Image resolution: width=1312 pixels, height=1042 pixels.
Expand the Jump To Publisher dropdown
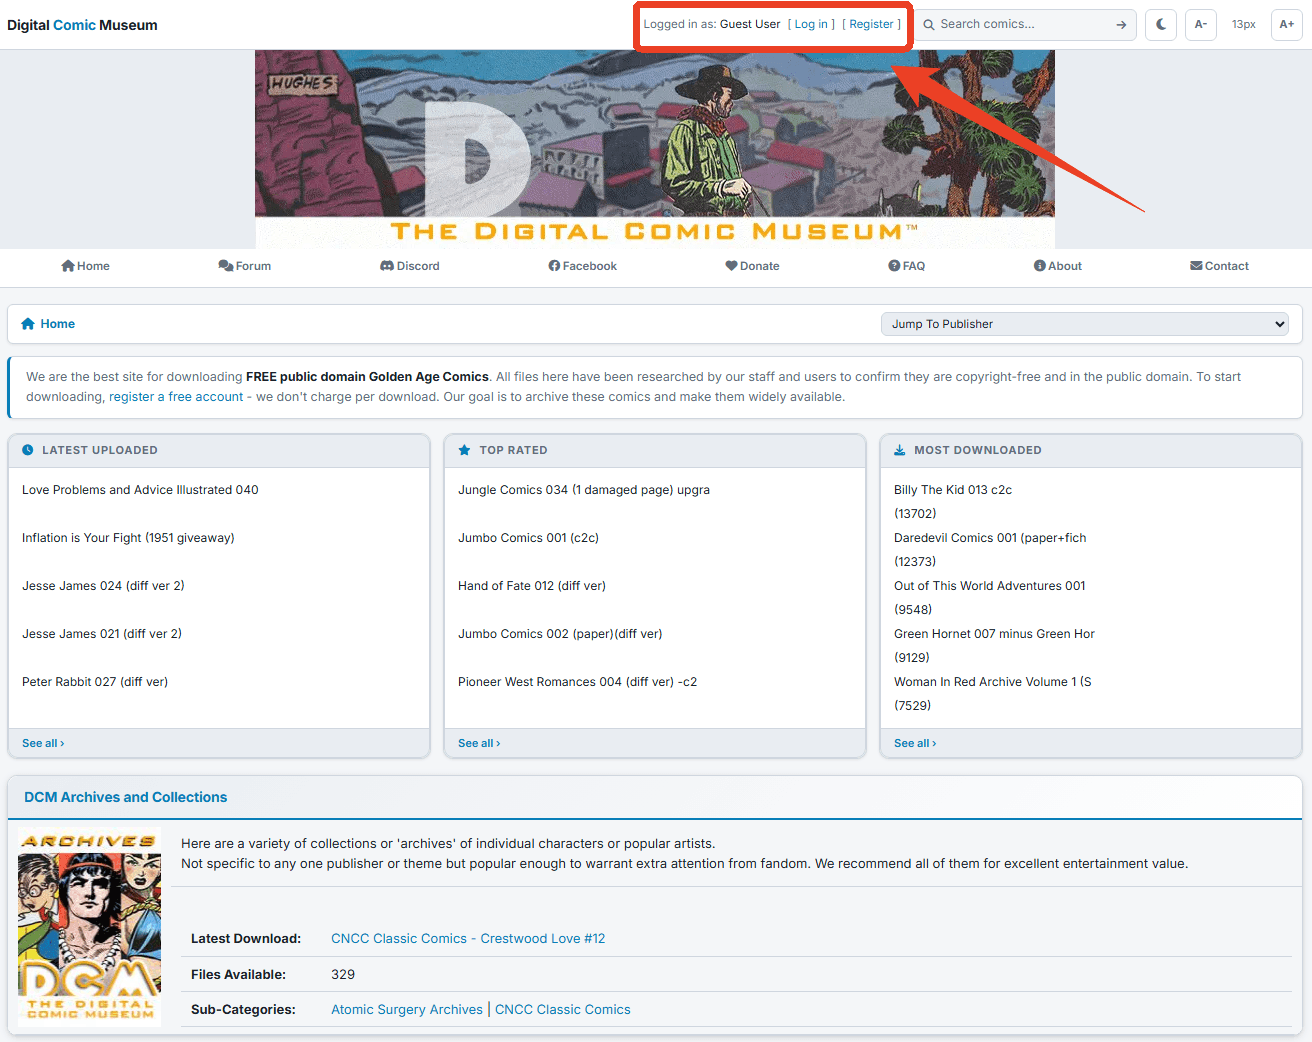pyautogui.click(x=1085, y=324)
